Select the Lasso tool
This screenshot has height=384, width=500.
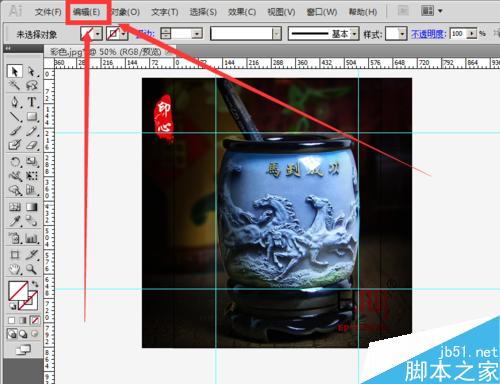(32, 86)
